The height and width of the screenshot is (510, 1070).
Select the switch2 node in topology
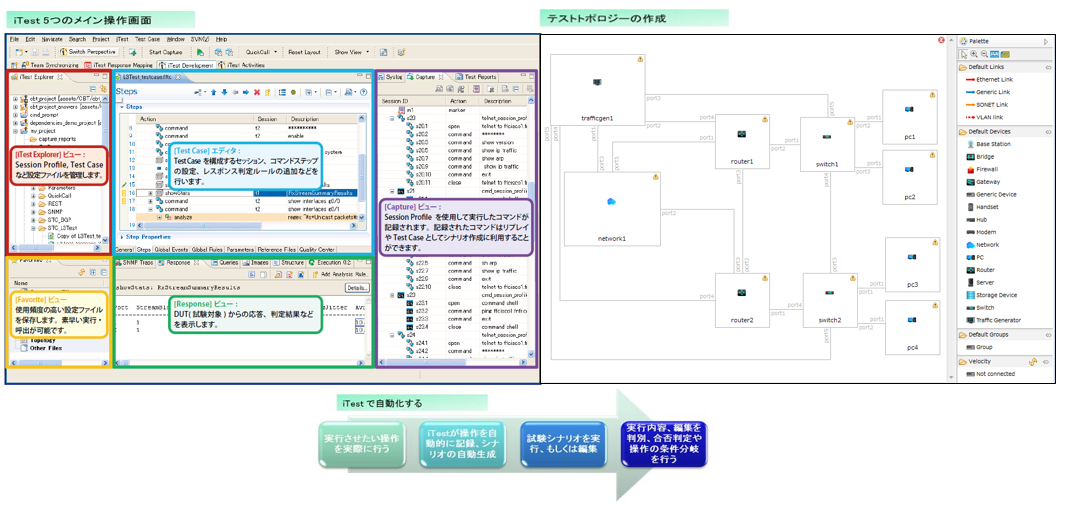click(x=829, y=300)
